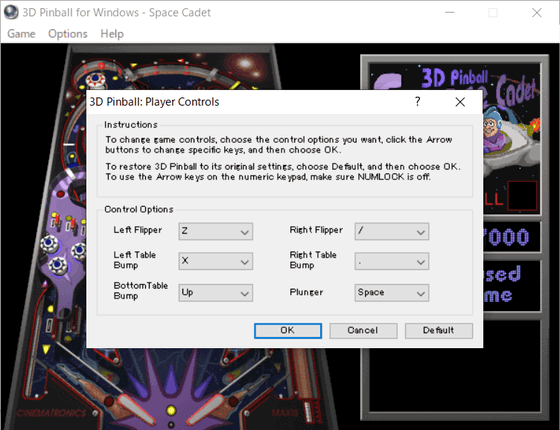This screenshot has height=430, width=560.
Task: Expand the Bottom Table Bump dropdown
Action: tap(216, 293)
